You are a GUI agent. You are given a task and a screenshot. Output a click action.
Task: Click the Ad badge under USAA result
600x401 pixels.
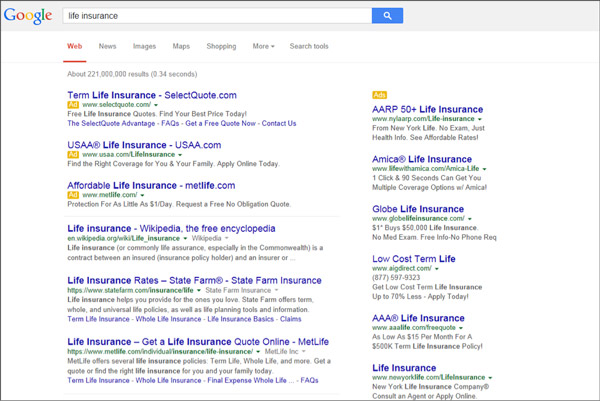pos(73,154)
